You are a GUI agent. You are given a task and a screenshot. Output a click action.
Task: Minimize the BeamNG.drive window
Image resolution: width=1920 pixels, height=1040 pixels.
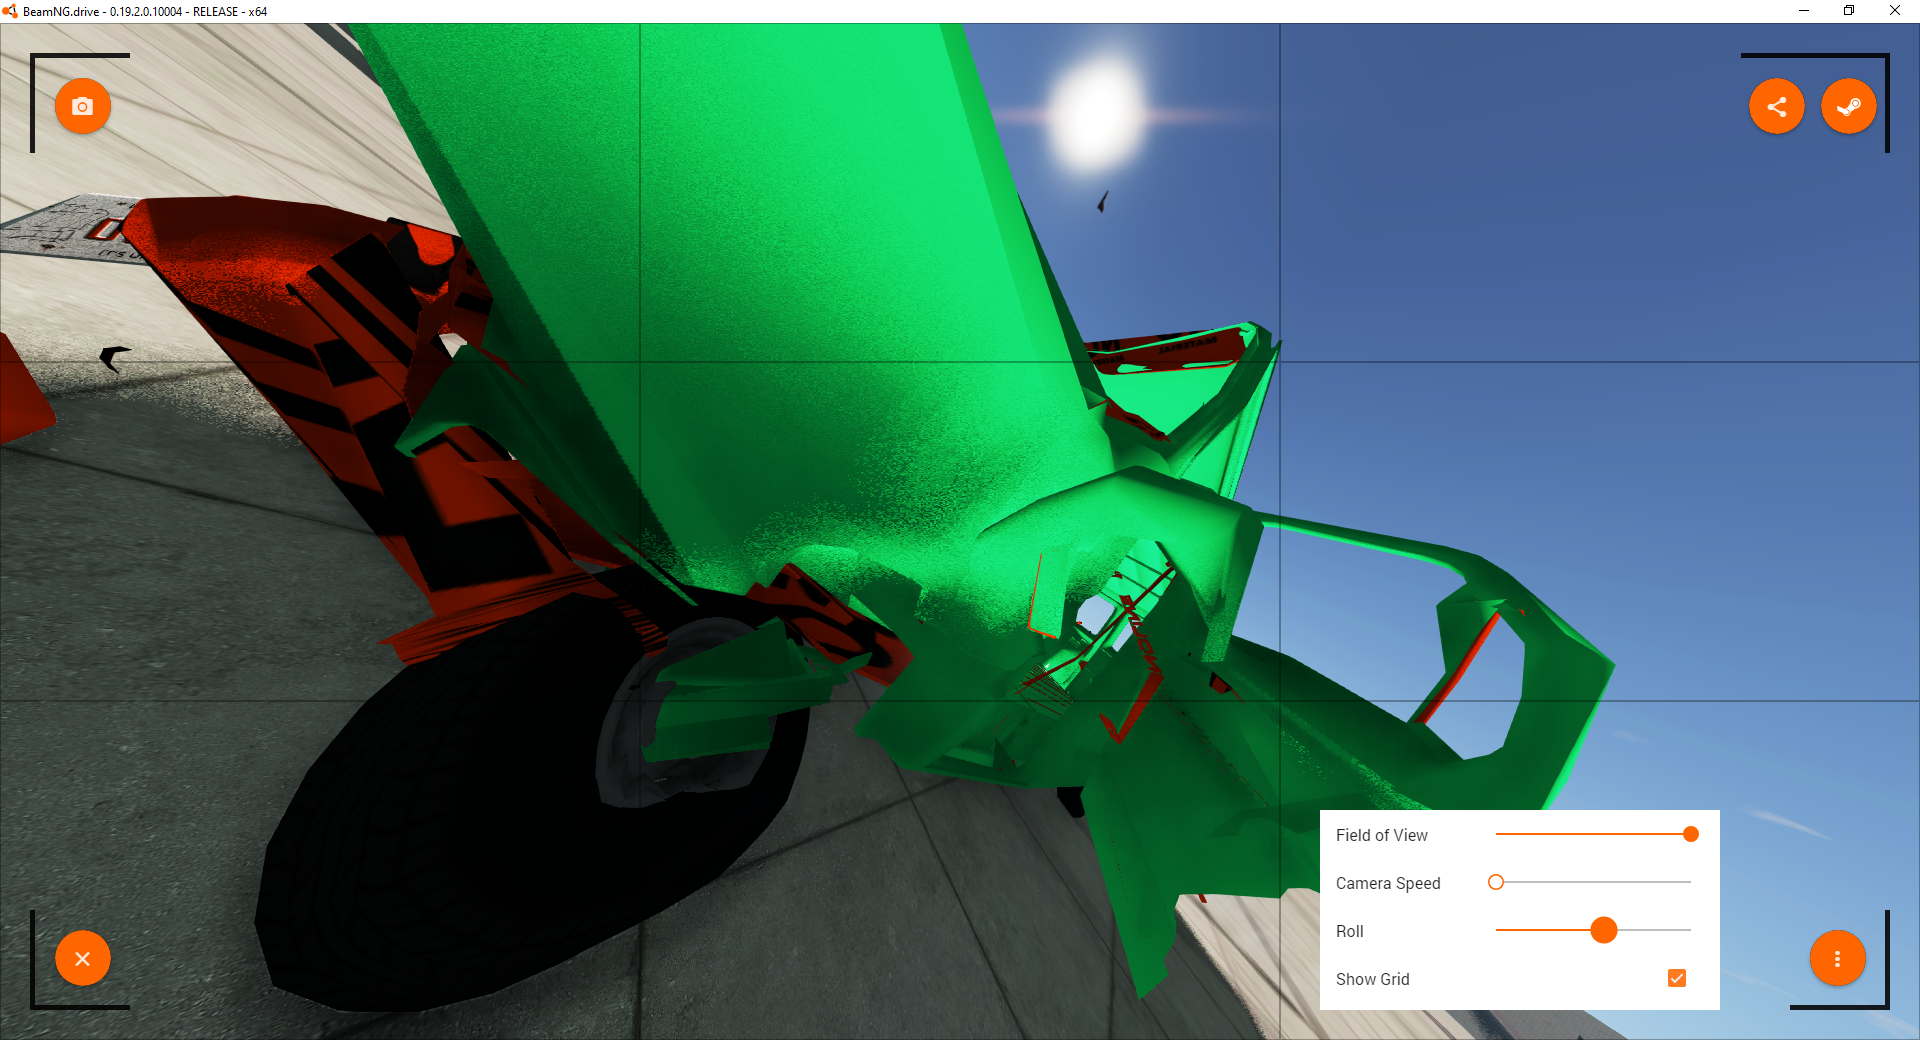1804,11
